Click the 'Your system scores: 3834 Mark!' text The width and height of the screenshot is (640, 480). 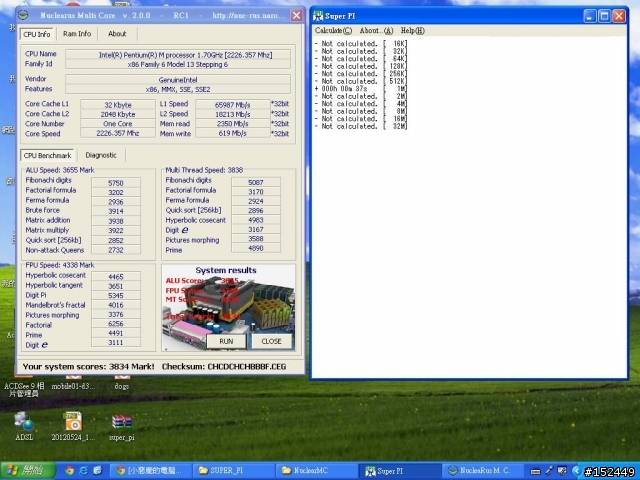click(89, 367)
